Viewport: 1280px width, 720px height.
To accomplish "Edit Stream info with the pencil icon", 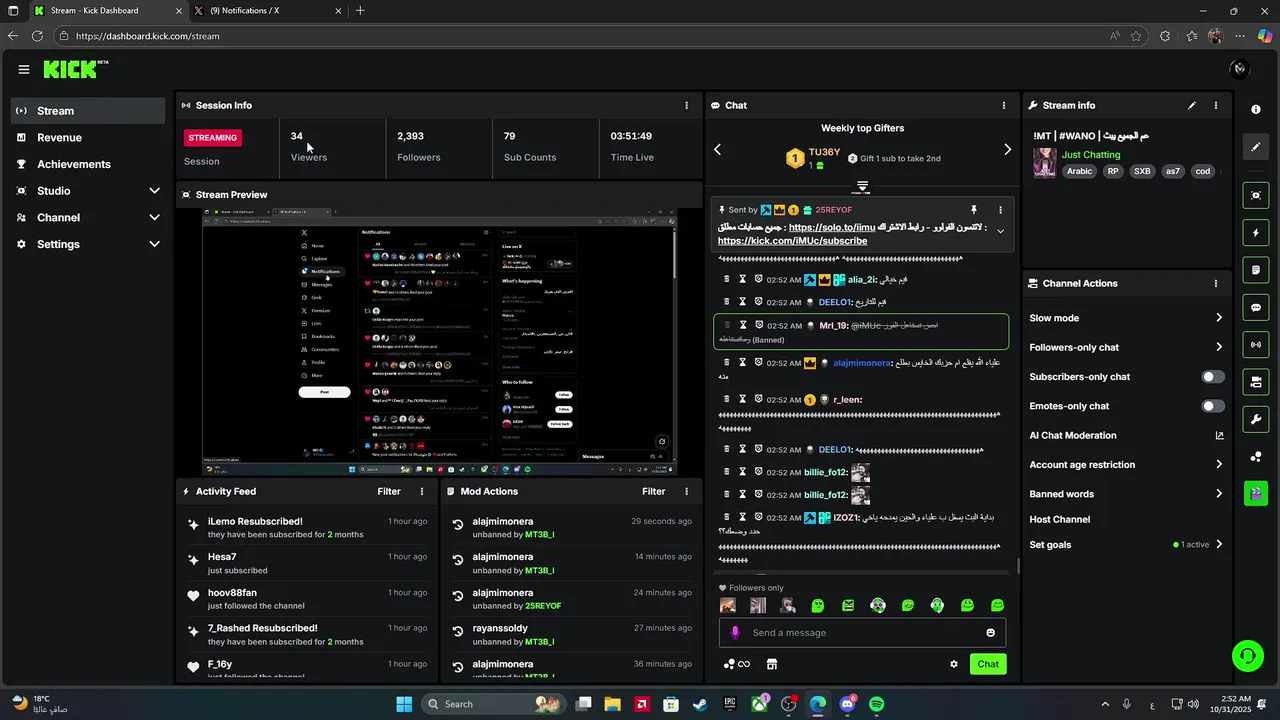I will (x=1191, y=105).
